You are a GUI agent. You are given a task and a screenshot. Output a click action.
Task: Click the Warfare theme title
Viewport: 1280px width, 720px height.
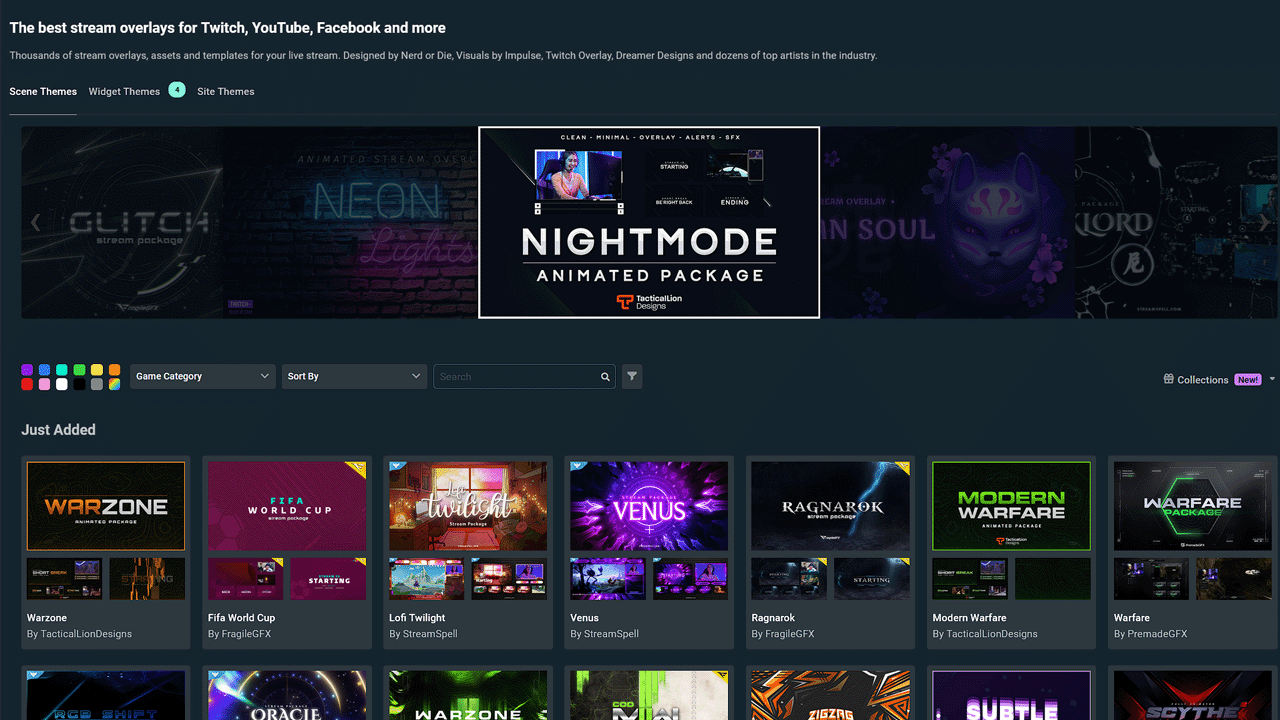[1132, 618]
